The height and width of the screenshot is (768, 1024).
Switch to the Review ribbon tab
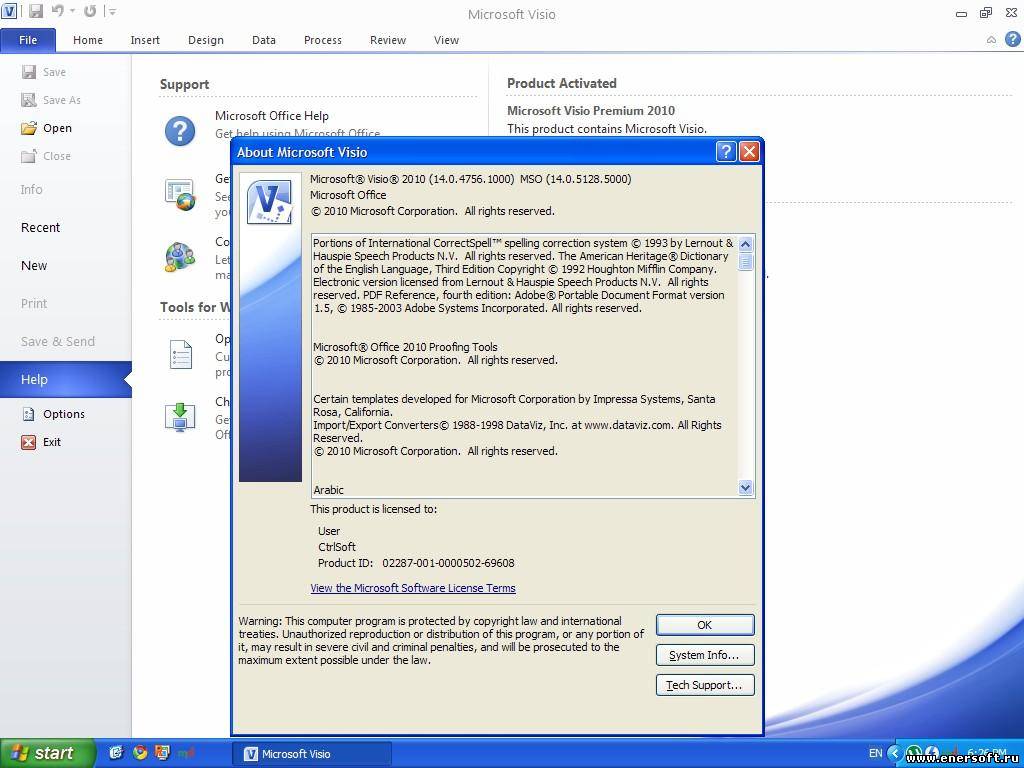[x=388, y=40]
